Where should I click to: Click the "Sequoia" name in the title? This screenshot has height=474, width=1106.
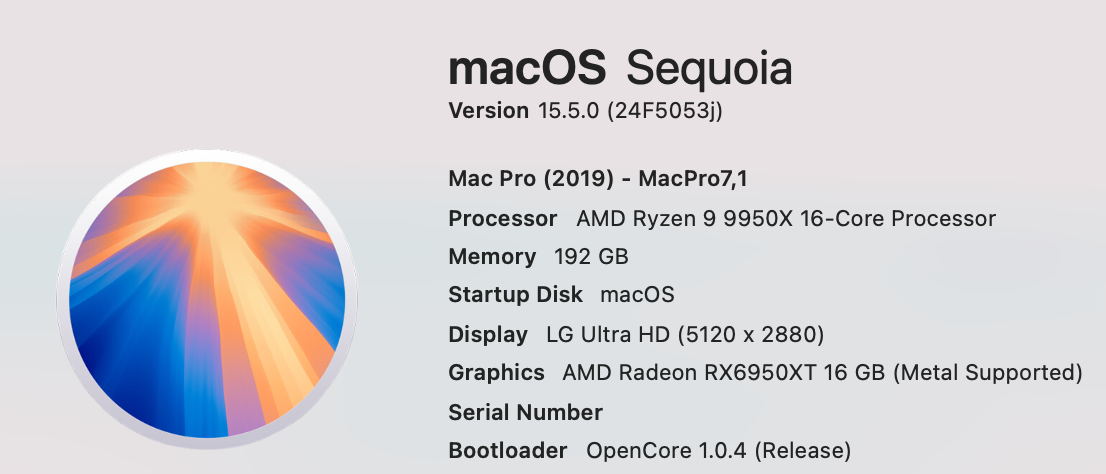coord(708,69)
